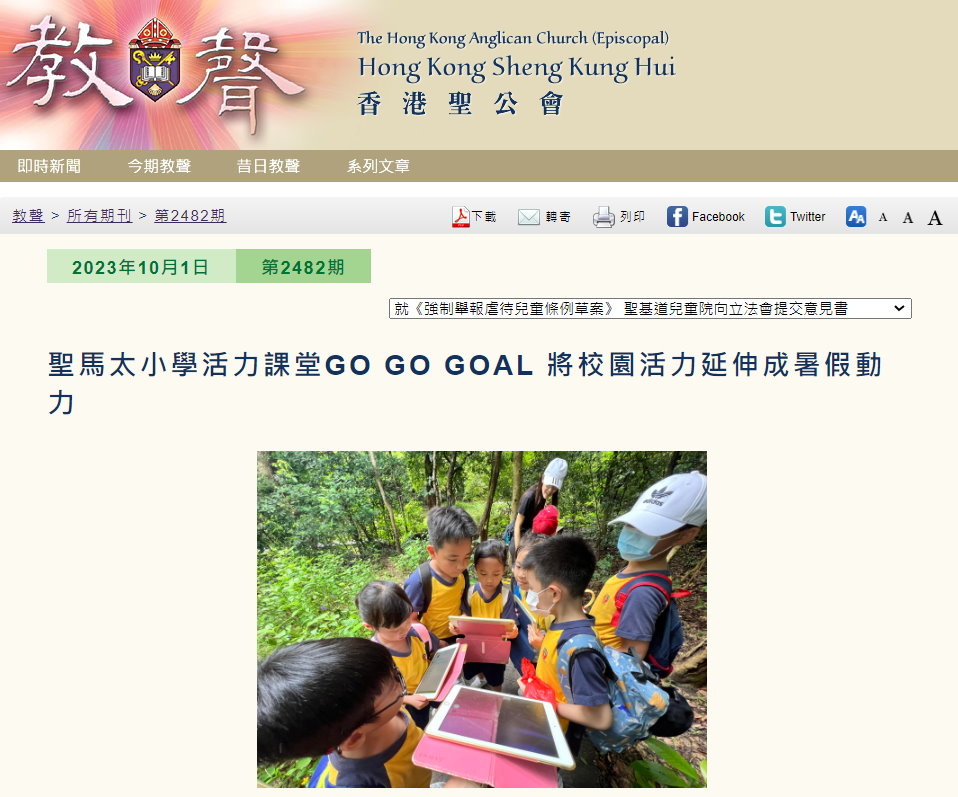The height and width of the screenshot is (797, 958).
Task: Select the largest text size A
Action: [935, 218]
